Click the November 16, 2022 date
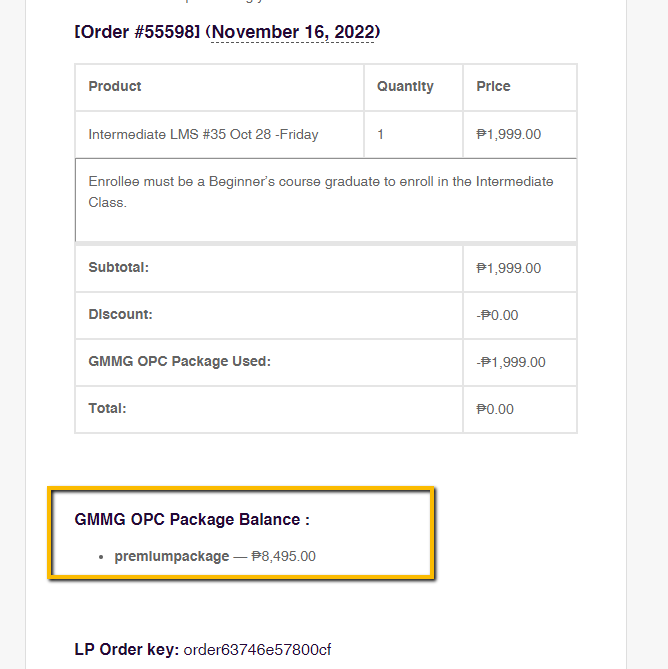Screen dimensions: 668x669 click(x=292, y=32)
